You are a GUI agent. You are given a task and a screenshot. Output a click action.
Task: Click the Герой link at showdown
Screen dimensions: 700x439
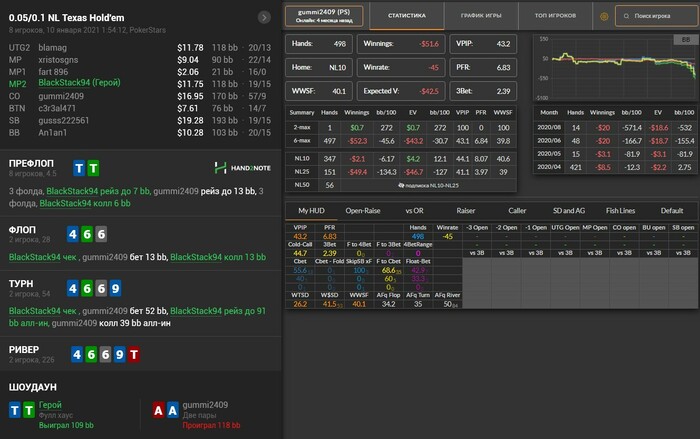tap(50, 405)
